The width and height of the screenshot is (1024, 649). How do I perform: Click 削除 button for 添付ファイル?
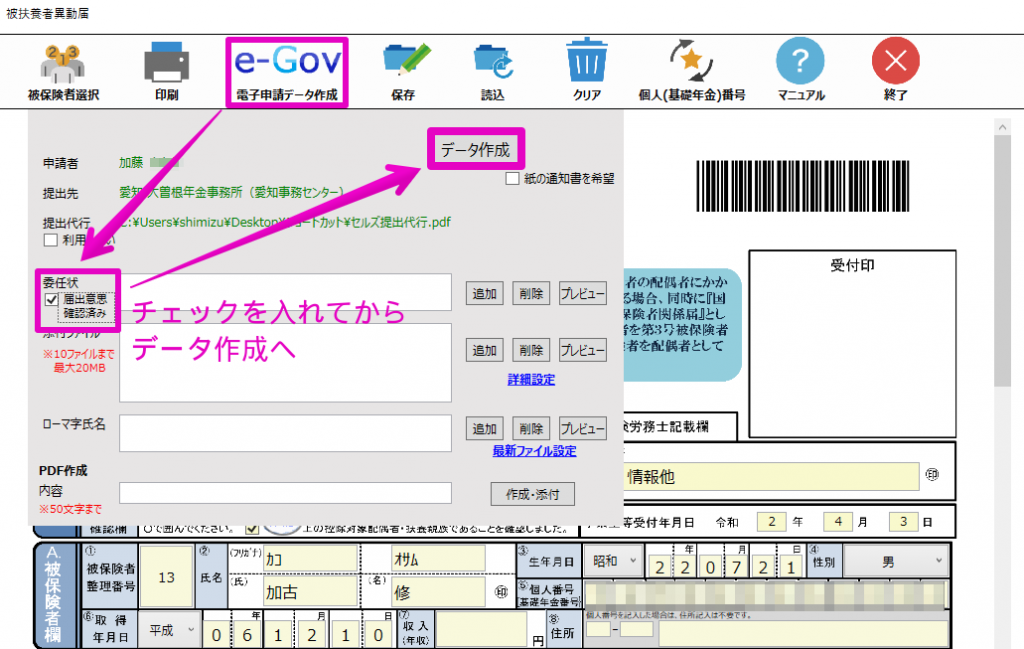tap(531, 351)
